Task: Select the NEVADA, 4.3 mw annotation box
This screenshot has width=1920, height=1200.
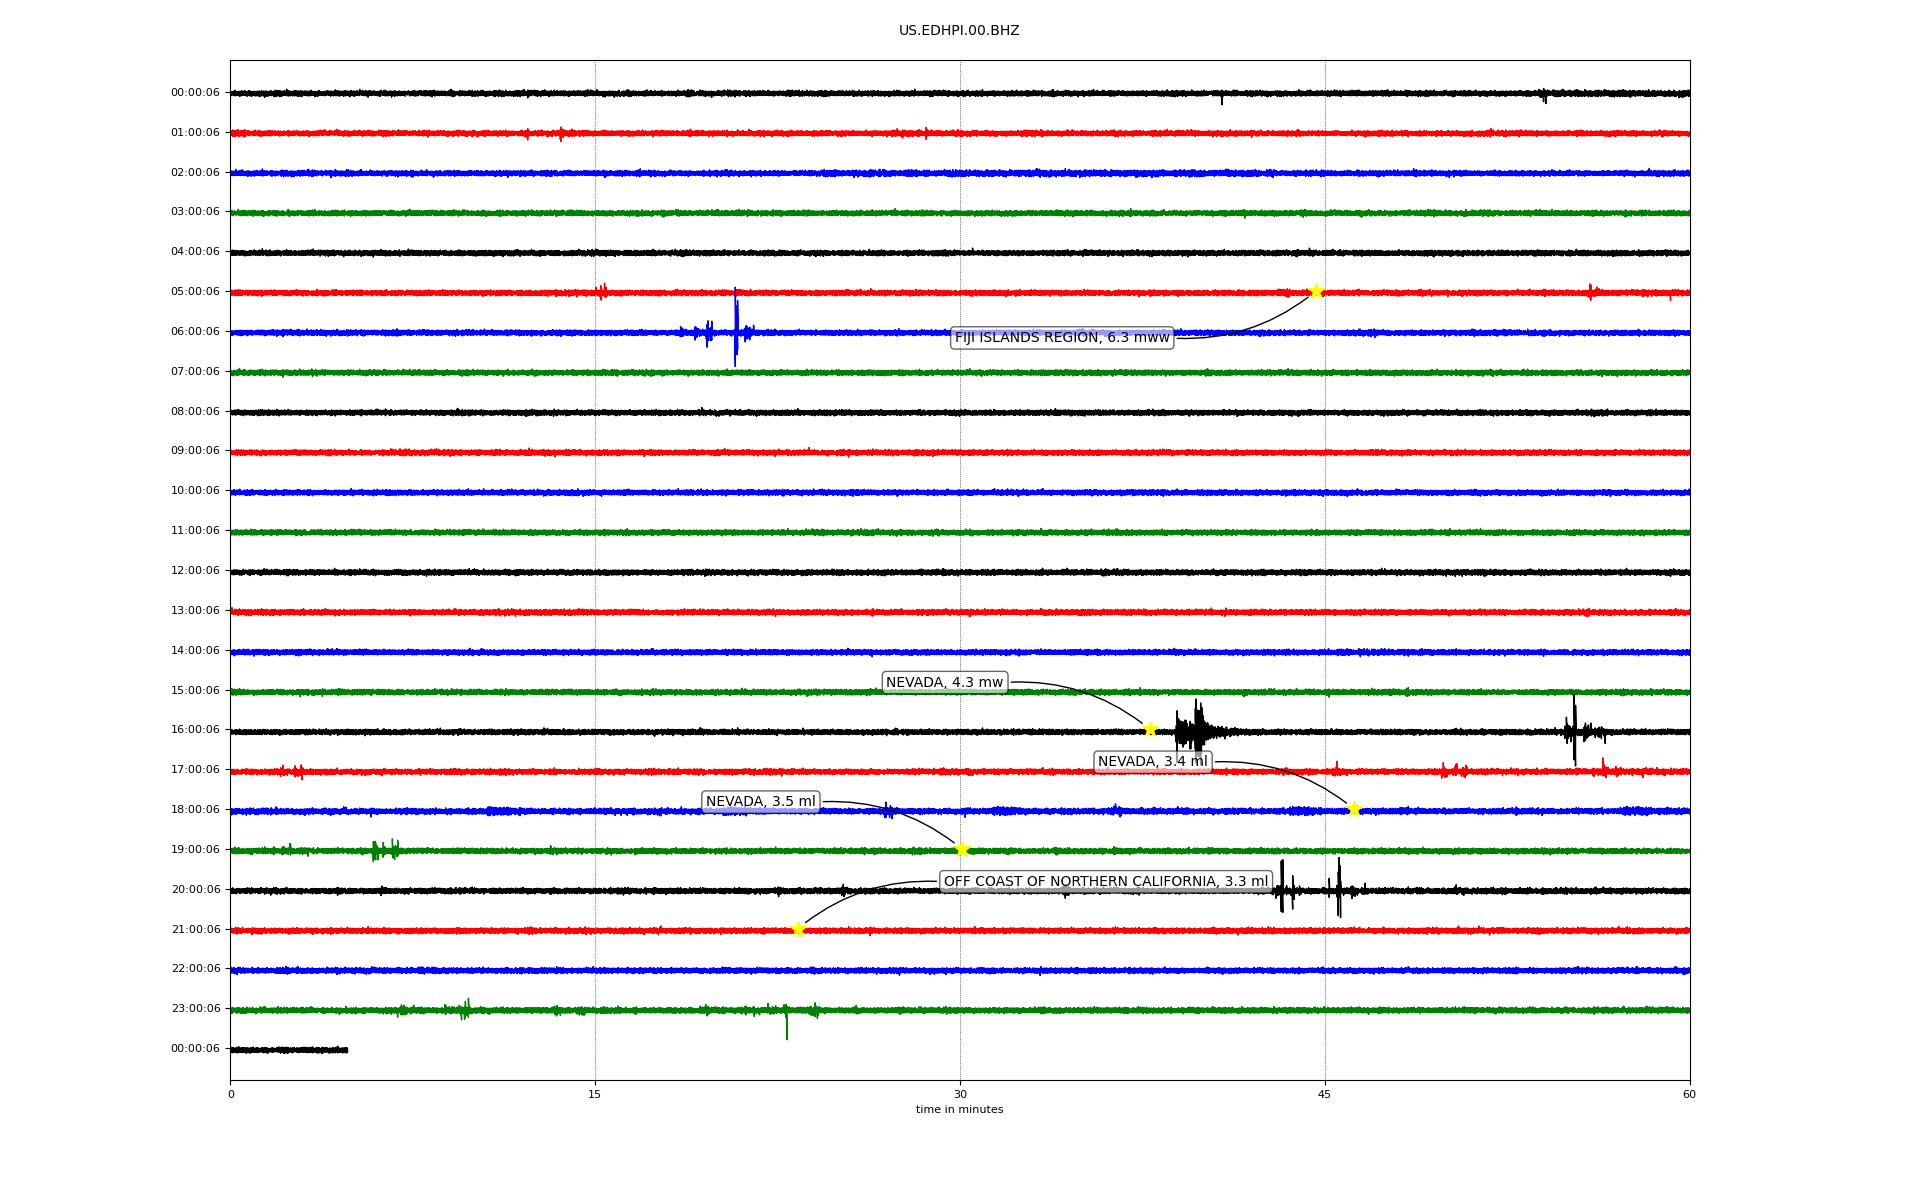Action: click(x=944, y=682)
